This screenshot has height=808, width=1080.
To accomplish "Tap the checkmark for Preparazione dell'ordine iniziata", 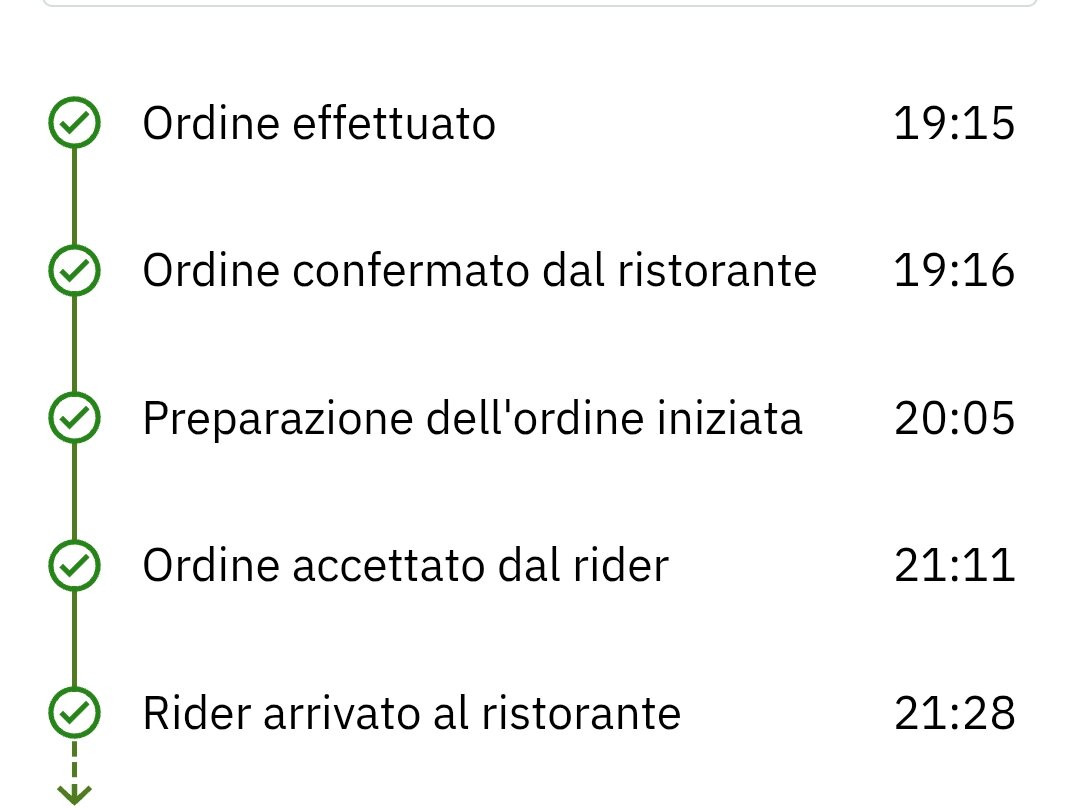I will pyautogui.click(x=74, y=418).
